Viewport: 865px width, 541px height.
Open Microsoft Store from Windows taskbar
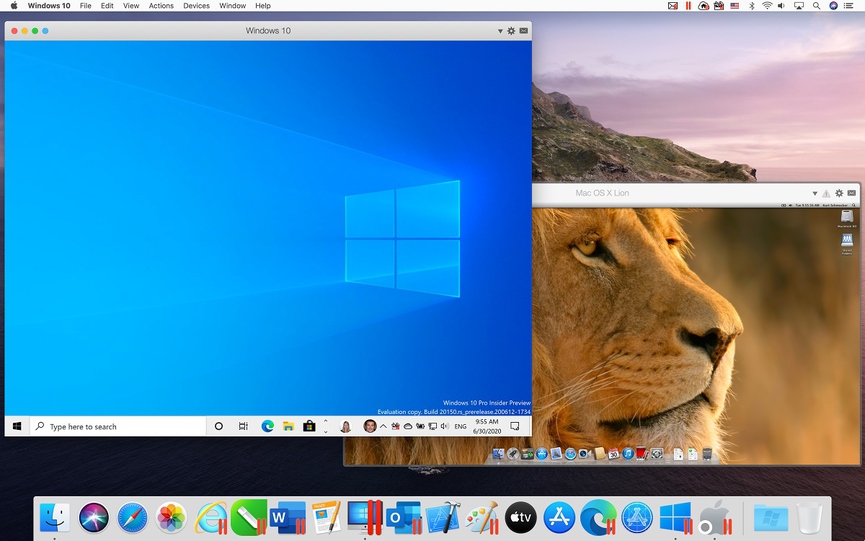(x=309, y=426)
